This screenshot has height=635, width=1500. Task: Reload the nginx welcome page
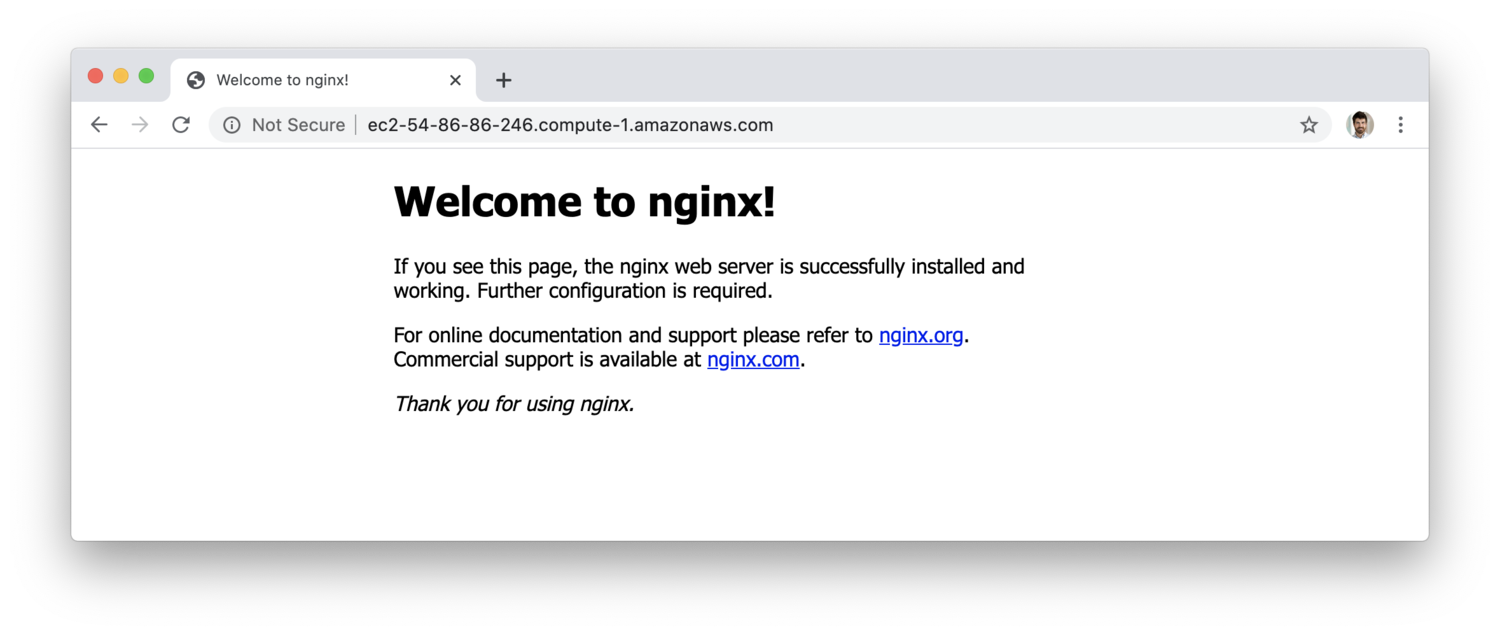tap(181, 125)
